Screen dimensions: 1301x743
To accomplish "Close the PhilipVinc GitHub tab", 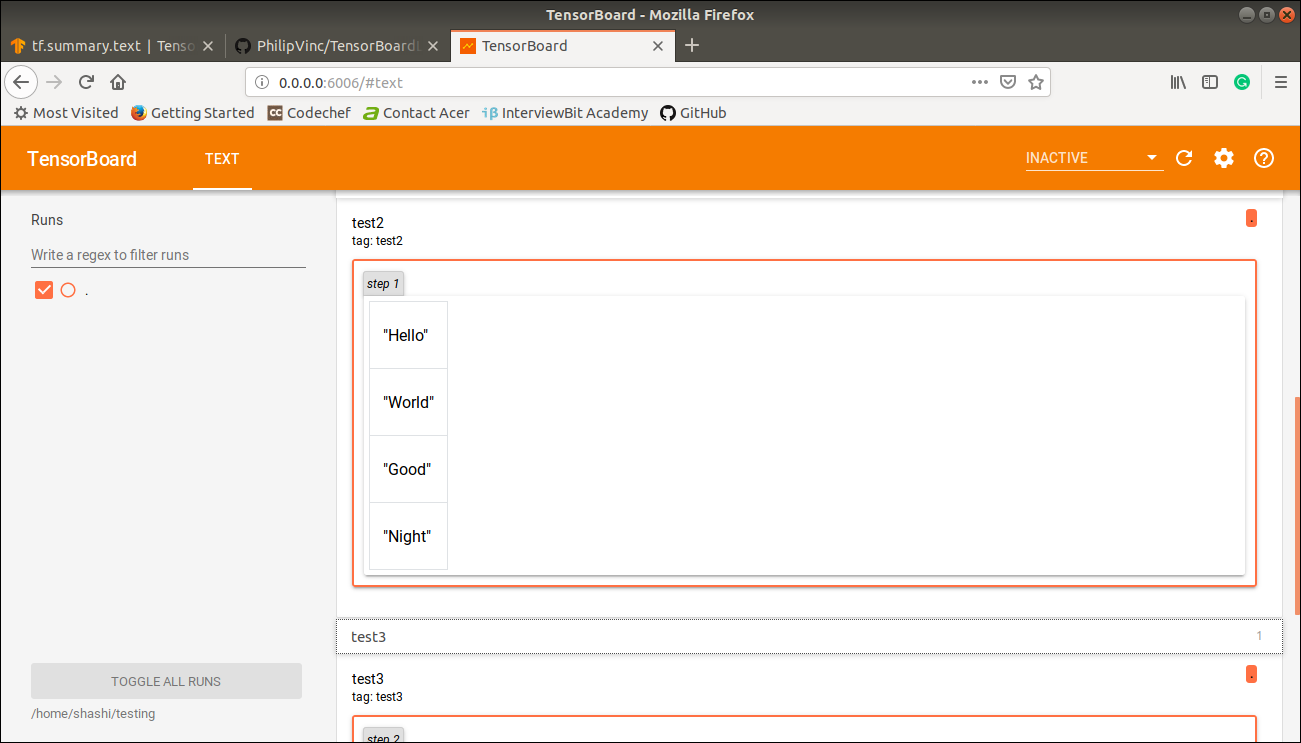I will click(x=433, y=46).
